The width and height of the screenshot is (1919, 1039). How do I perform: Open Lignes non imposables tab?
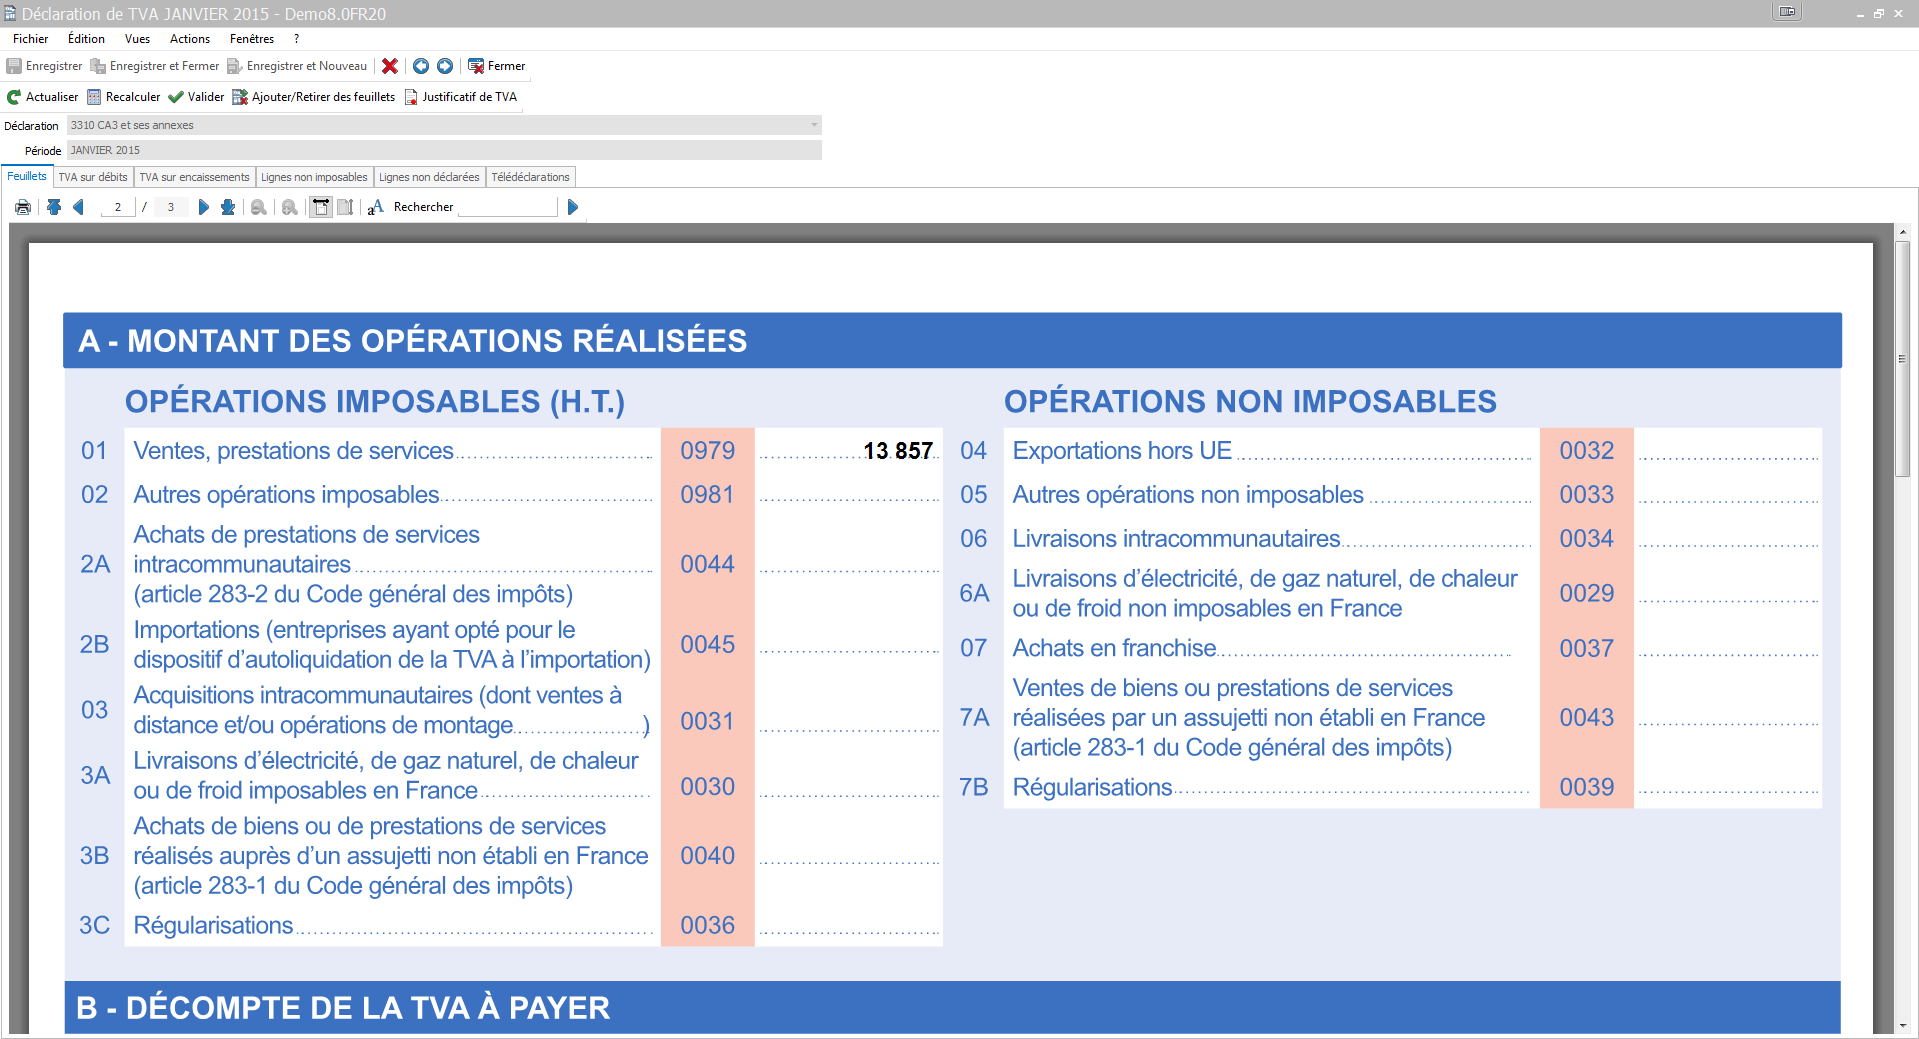coord(314,177)
